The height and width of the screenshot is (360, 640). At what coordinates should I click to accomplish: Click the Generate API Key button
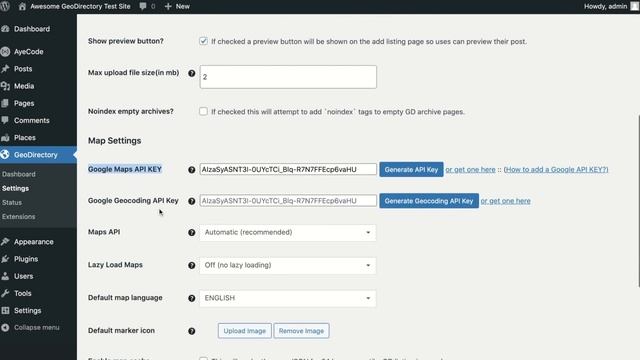[x=411, y=169]
